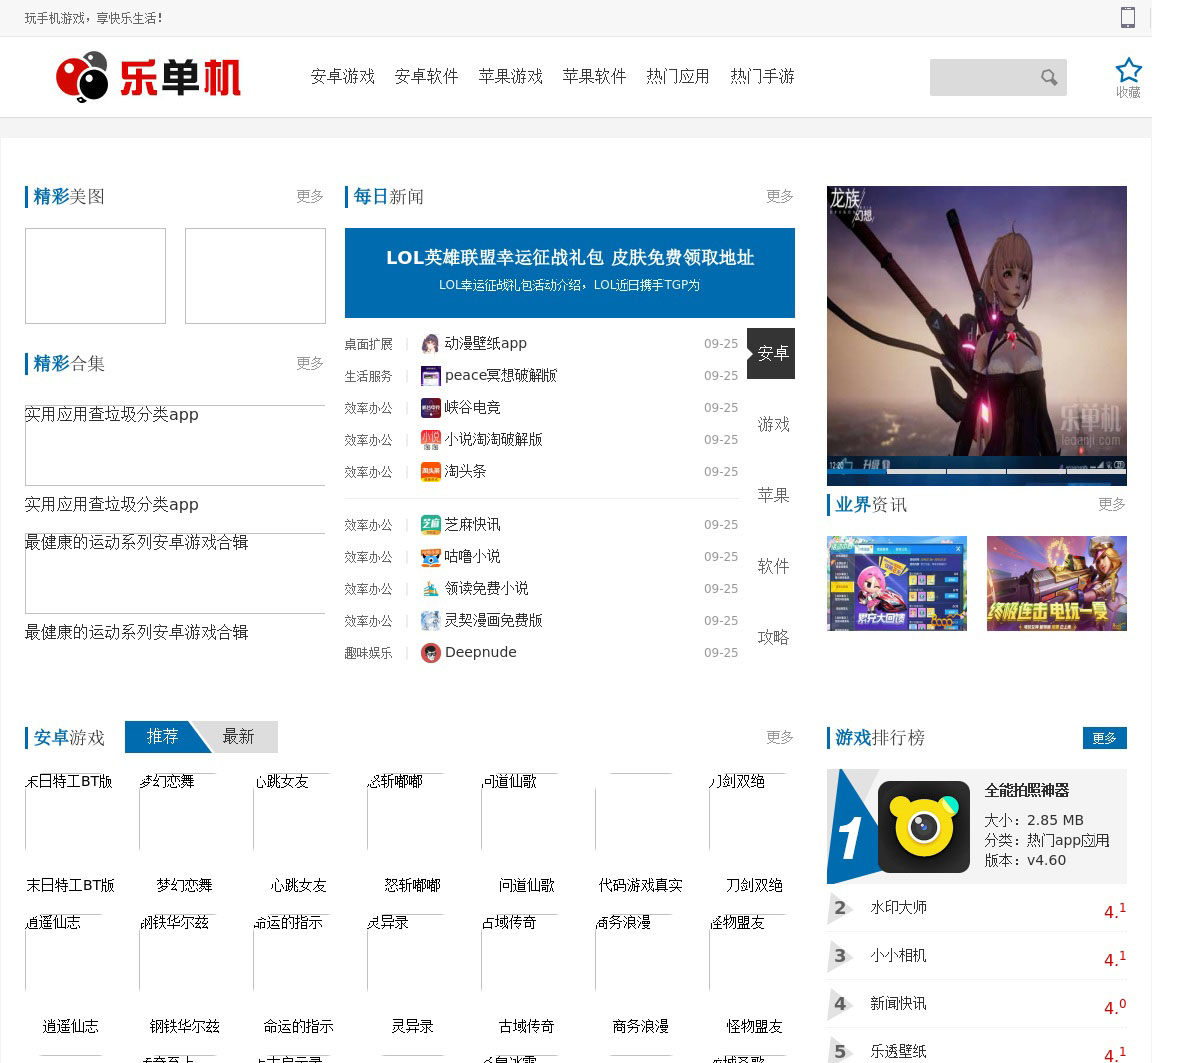Click 更多 beside 每日新闻
This screenshot has width=1200, height=1063.
point(779,197)
